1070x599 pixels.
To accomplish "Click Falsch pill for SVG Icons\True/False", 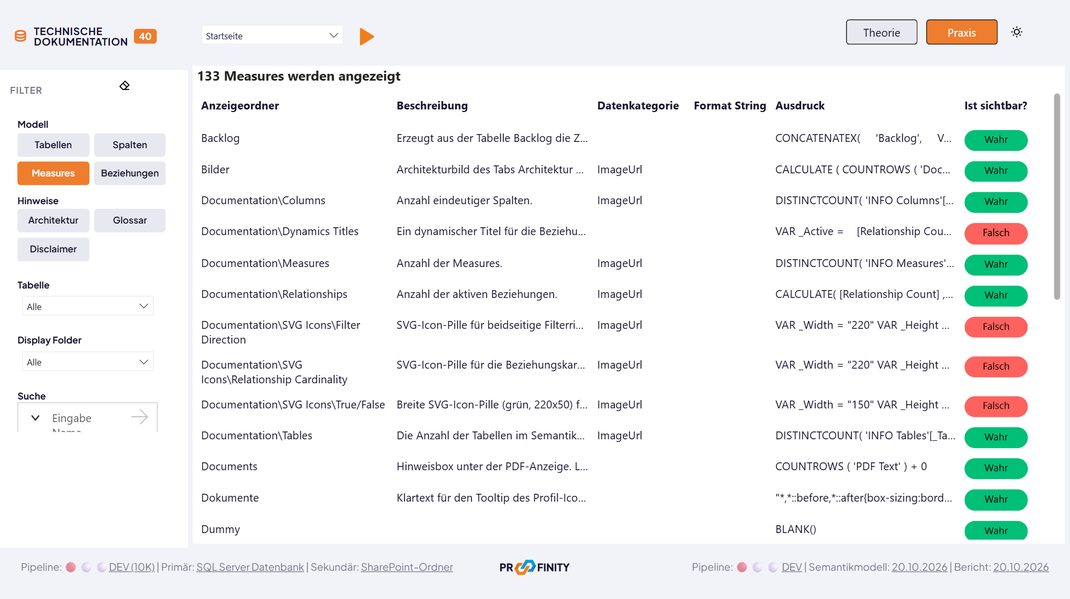I will 996,406.
